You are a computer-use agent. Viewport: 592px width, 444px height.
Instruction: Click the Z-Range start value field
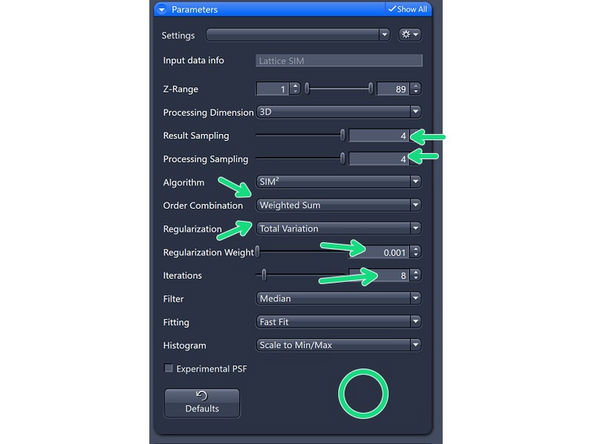click(x=272, y=89)
